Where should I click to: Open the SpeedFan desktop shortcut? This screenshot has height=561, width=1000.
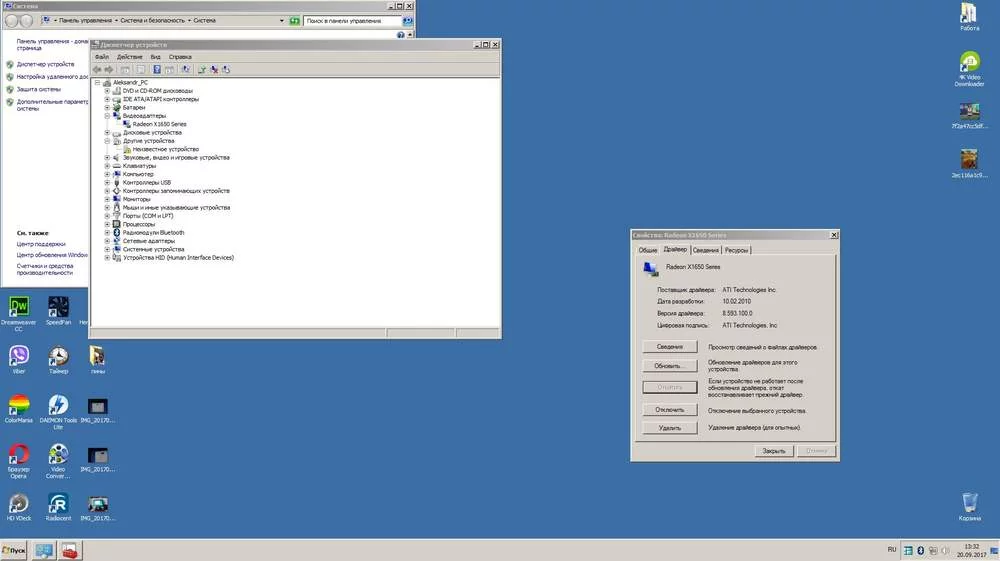click(x=58, y=311)
